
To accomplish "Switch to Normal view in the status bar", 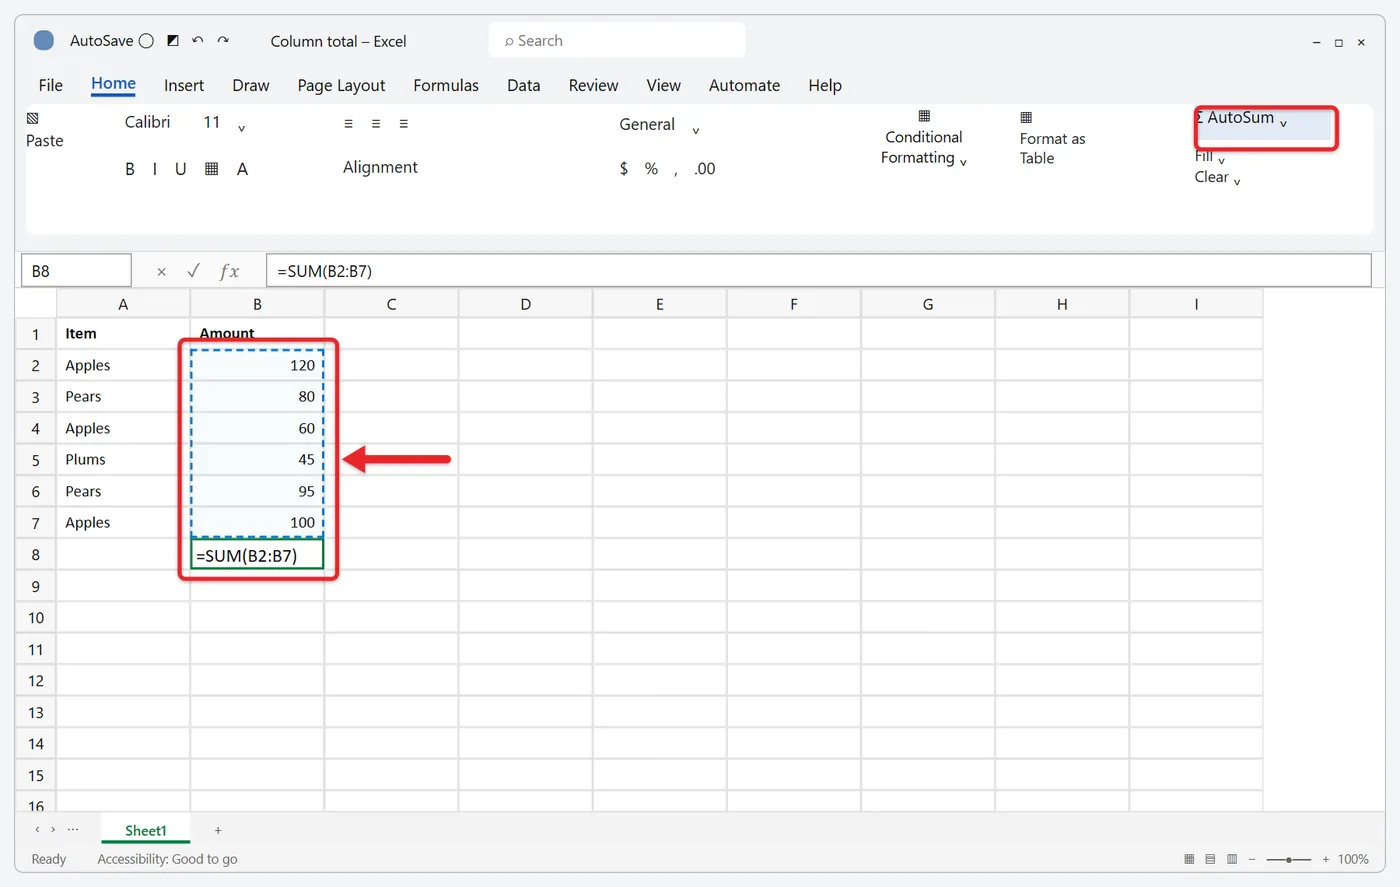I will point(1189,859).
